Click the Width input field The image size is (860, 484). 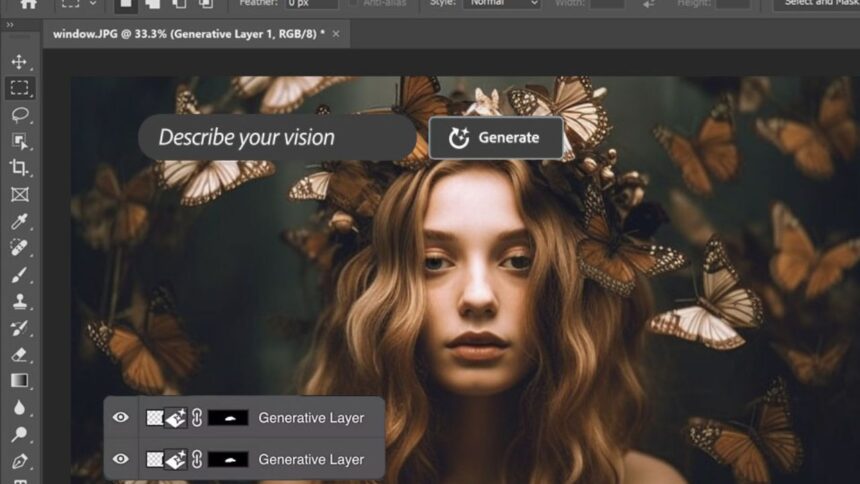[x=606, y=3]
